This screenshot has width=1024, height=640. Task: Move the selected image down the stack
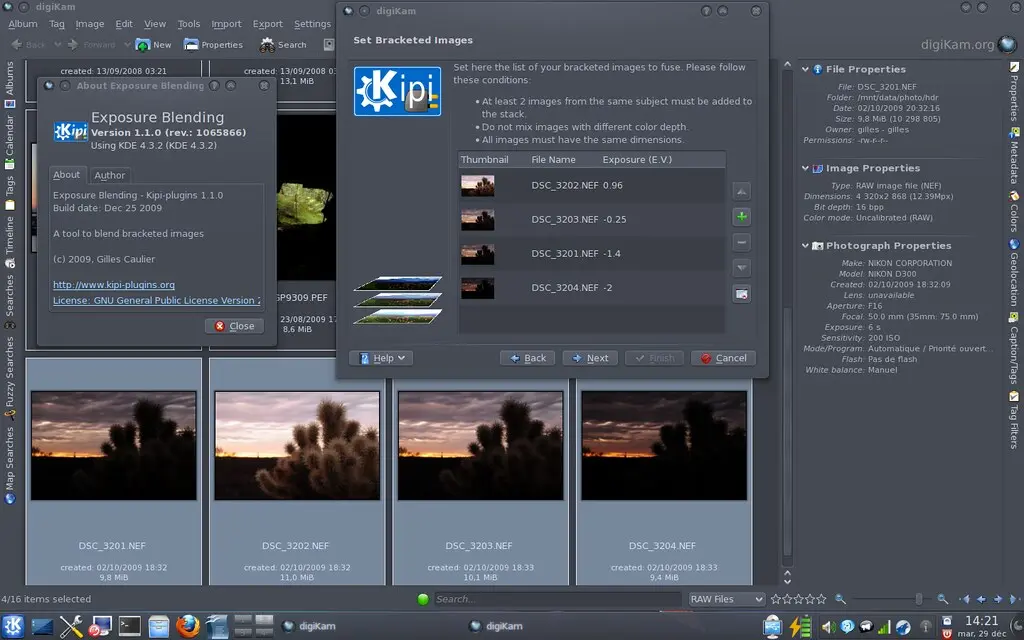pyautogui.click(x=741, y=267)
